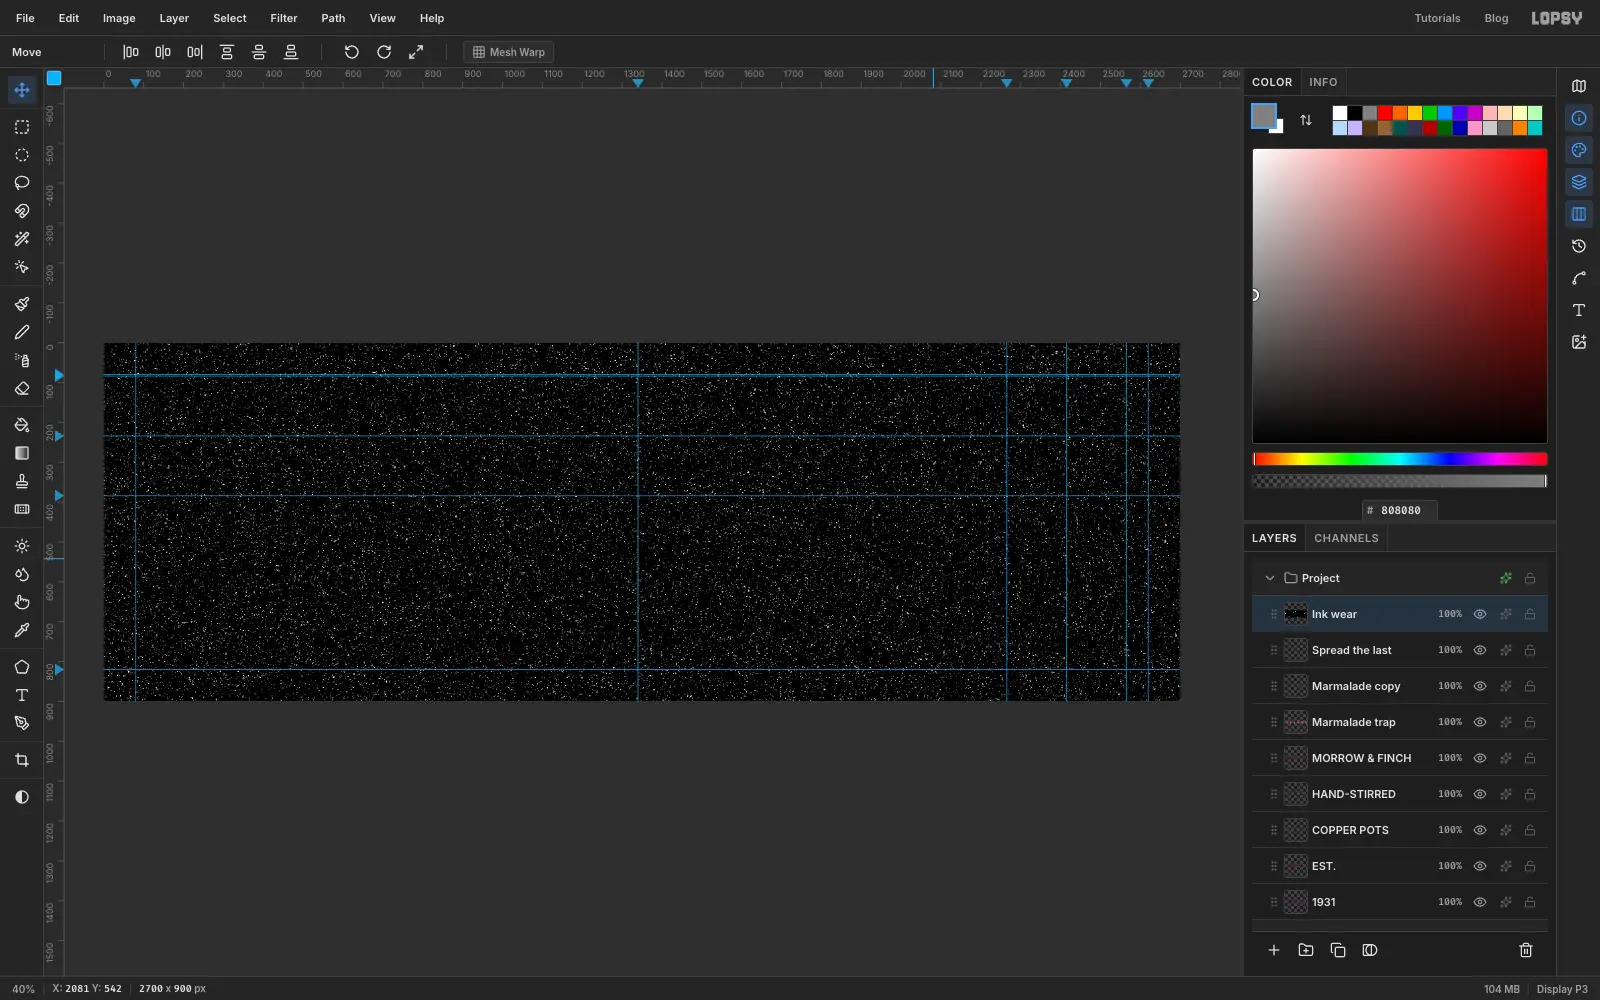The width and height of the screenshot is (1600, 1000).
Task: Toggle visibility of MORROW & FINCH layer
Action: pyautogui.click(x=1480, y=758)
